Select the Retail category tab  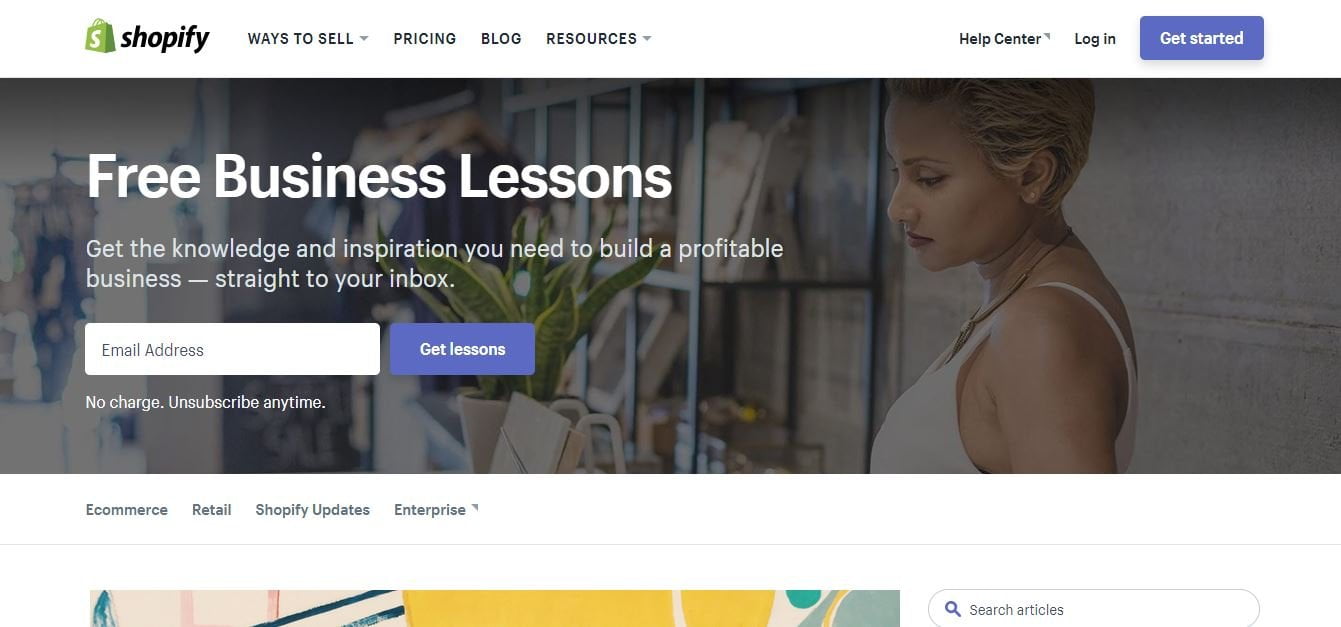coord(212,510)
